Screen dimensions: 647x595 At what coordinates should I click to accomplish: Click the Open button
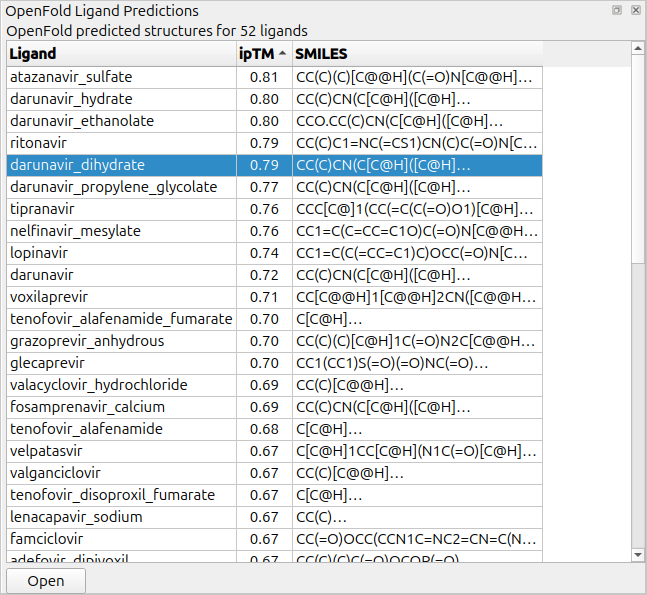pos(46,581)
